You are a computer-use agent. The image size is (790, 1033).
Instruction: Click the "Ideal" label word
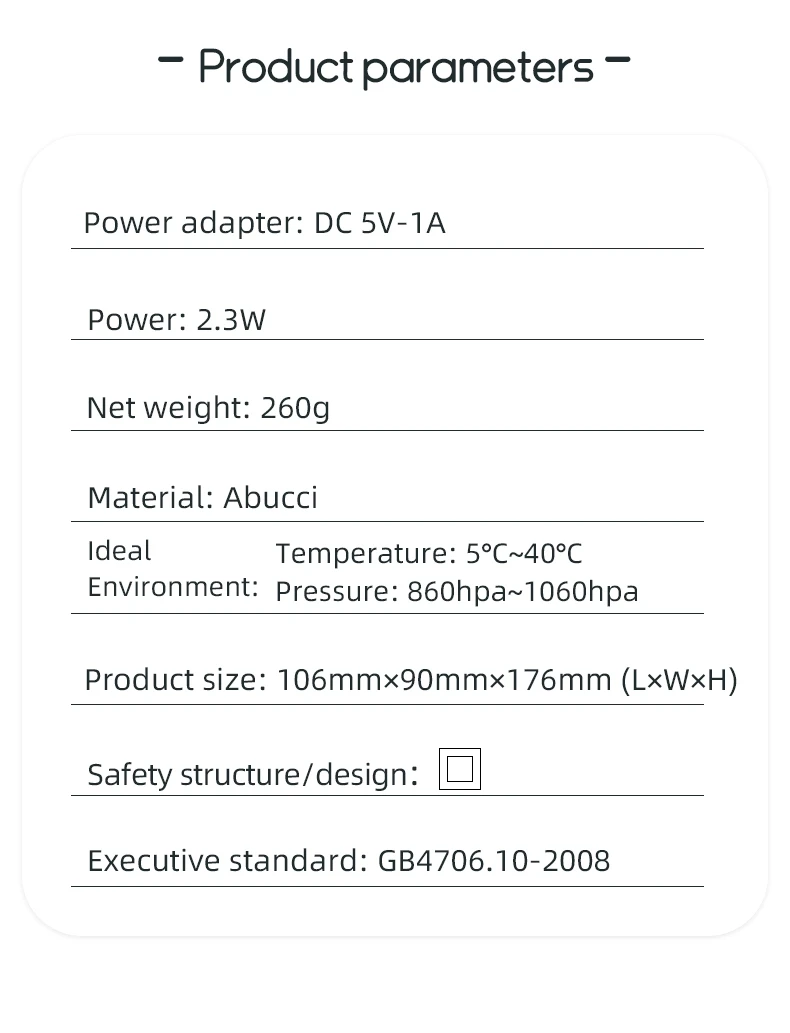(119, 551)
